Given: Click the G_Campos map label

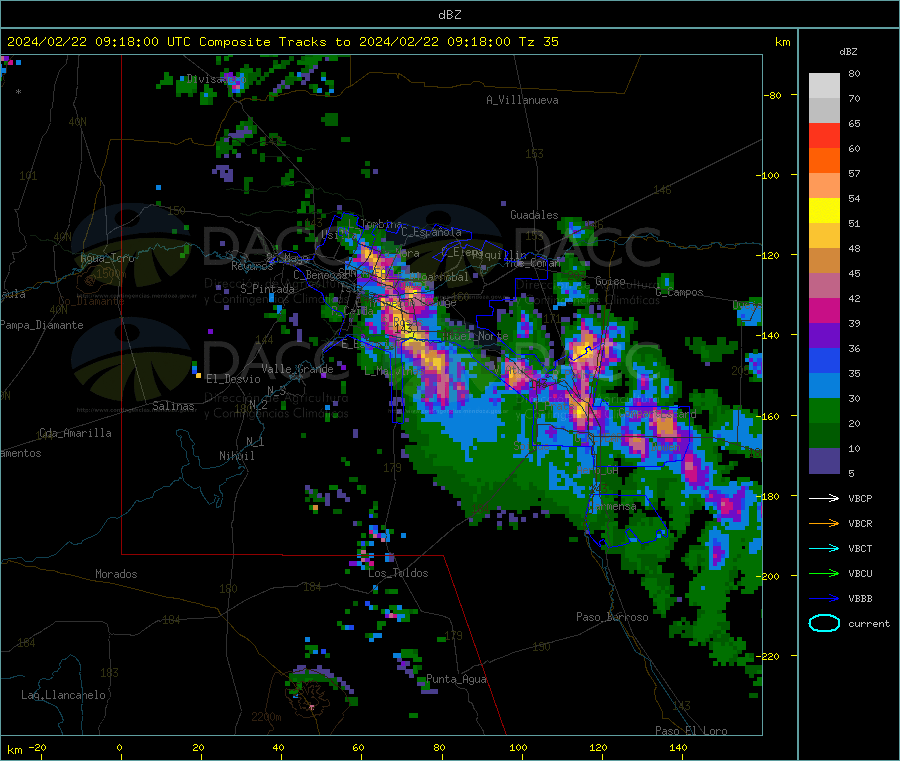Looking at the screenshot, I should coord(679,292).
